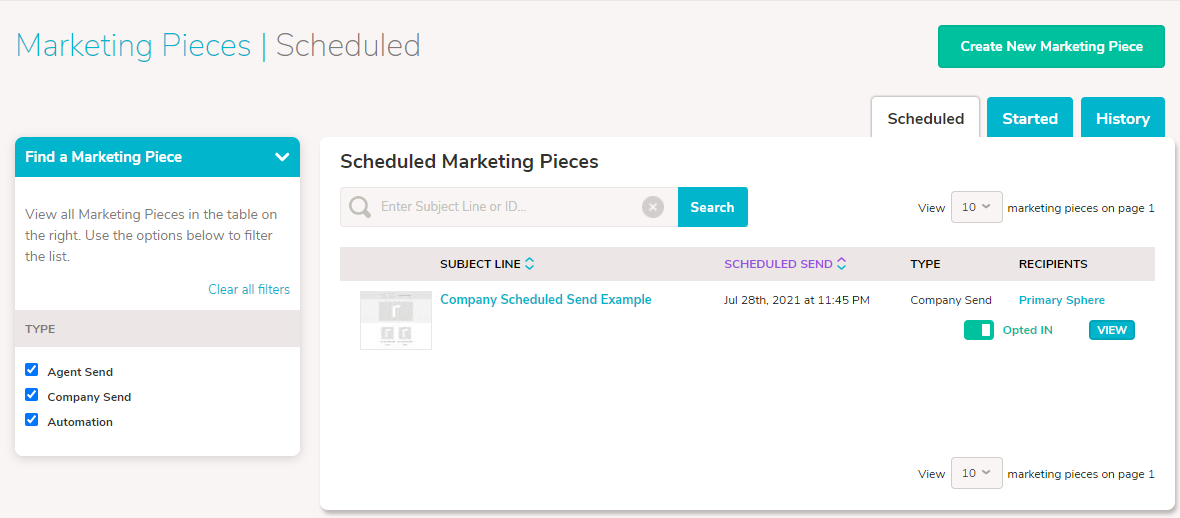Switch to the Started tab

pyautogui.click(x=1029, y=118)
